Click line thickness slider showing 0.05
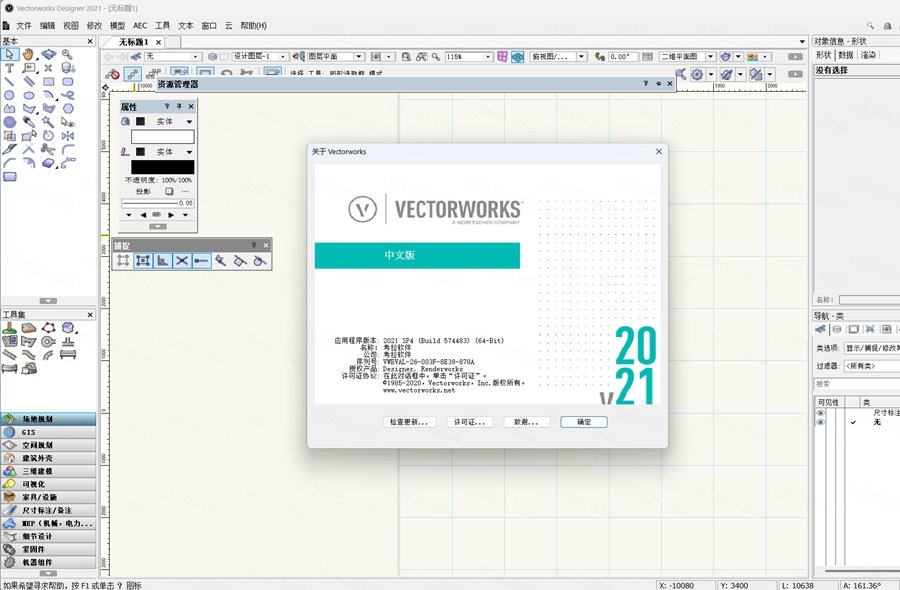The height and width of the screenshot is (590, 900). (158, 203)
